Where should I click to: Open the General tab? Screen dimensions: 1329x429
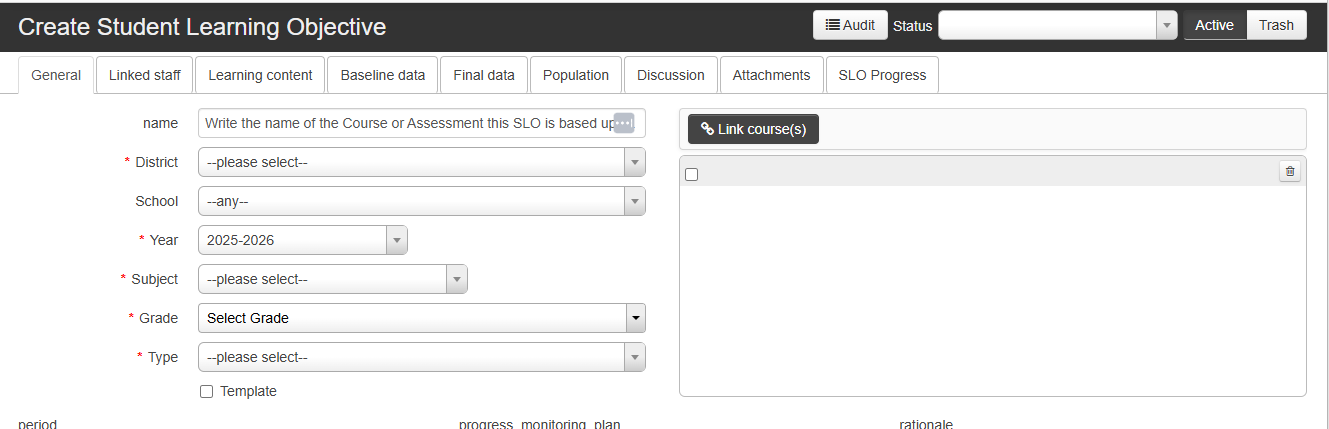click(56, 75)
